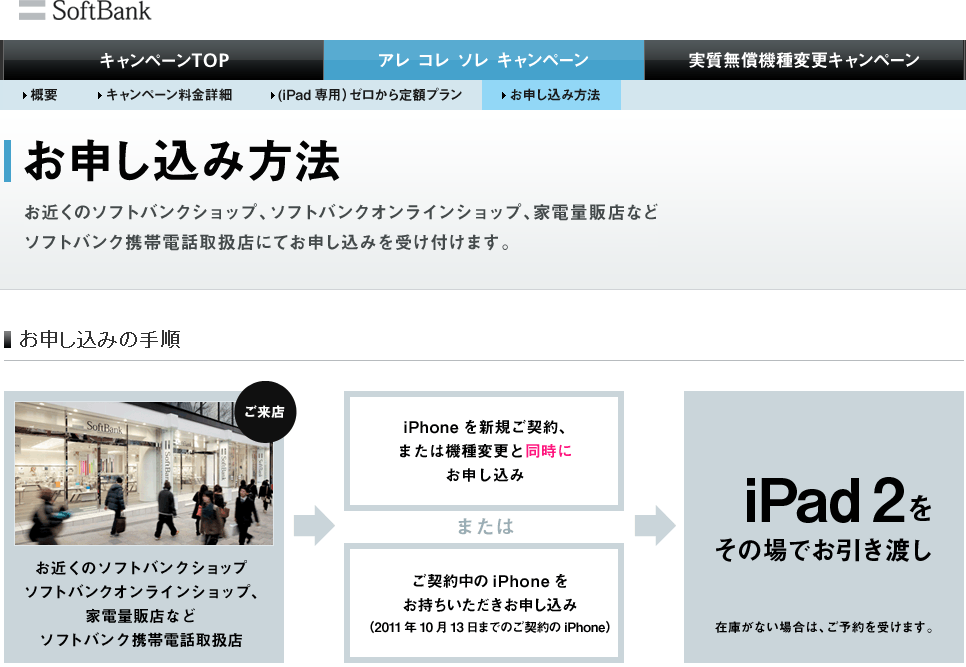Click the SoftBank shop storefront photo

pos(144,473)
